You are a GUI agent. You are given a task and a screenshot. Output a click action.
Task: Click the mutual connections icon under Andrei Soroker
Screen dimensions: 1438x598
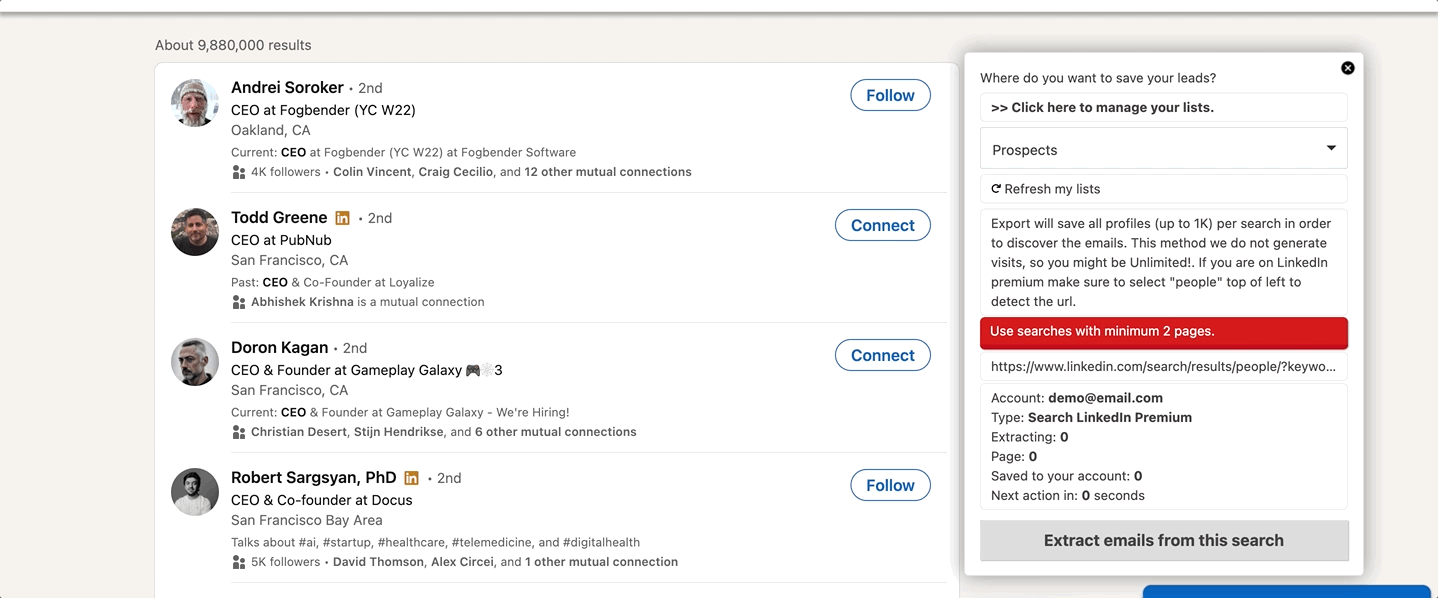(x=238, y=172)
